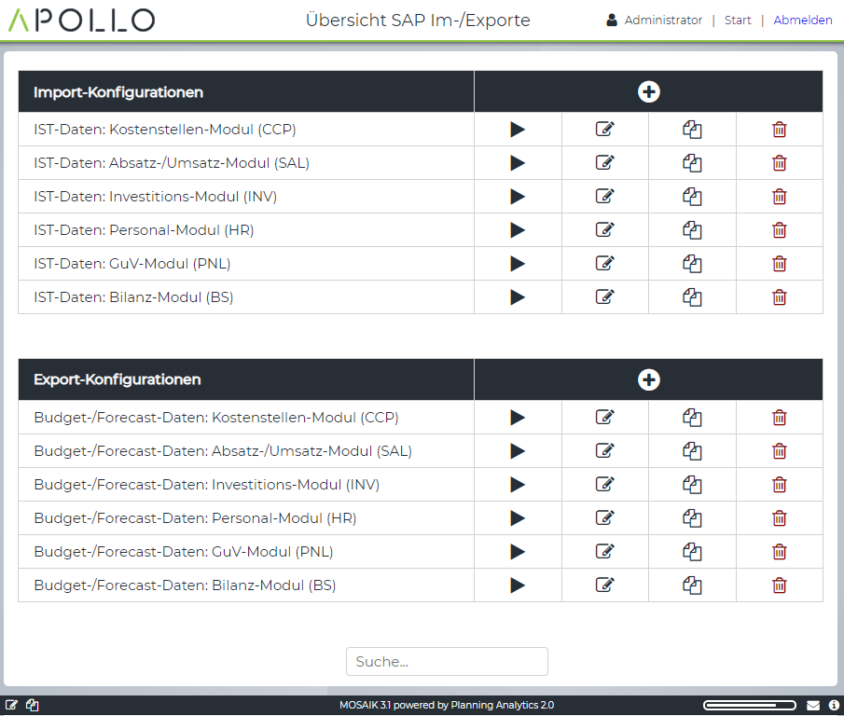844x716 pixels.
Task: Delete the IST-Daten Personal-Modul (HR) import
Action: tap(779, 230)
